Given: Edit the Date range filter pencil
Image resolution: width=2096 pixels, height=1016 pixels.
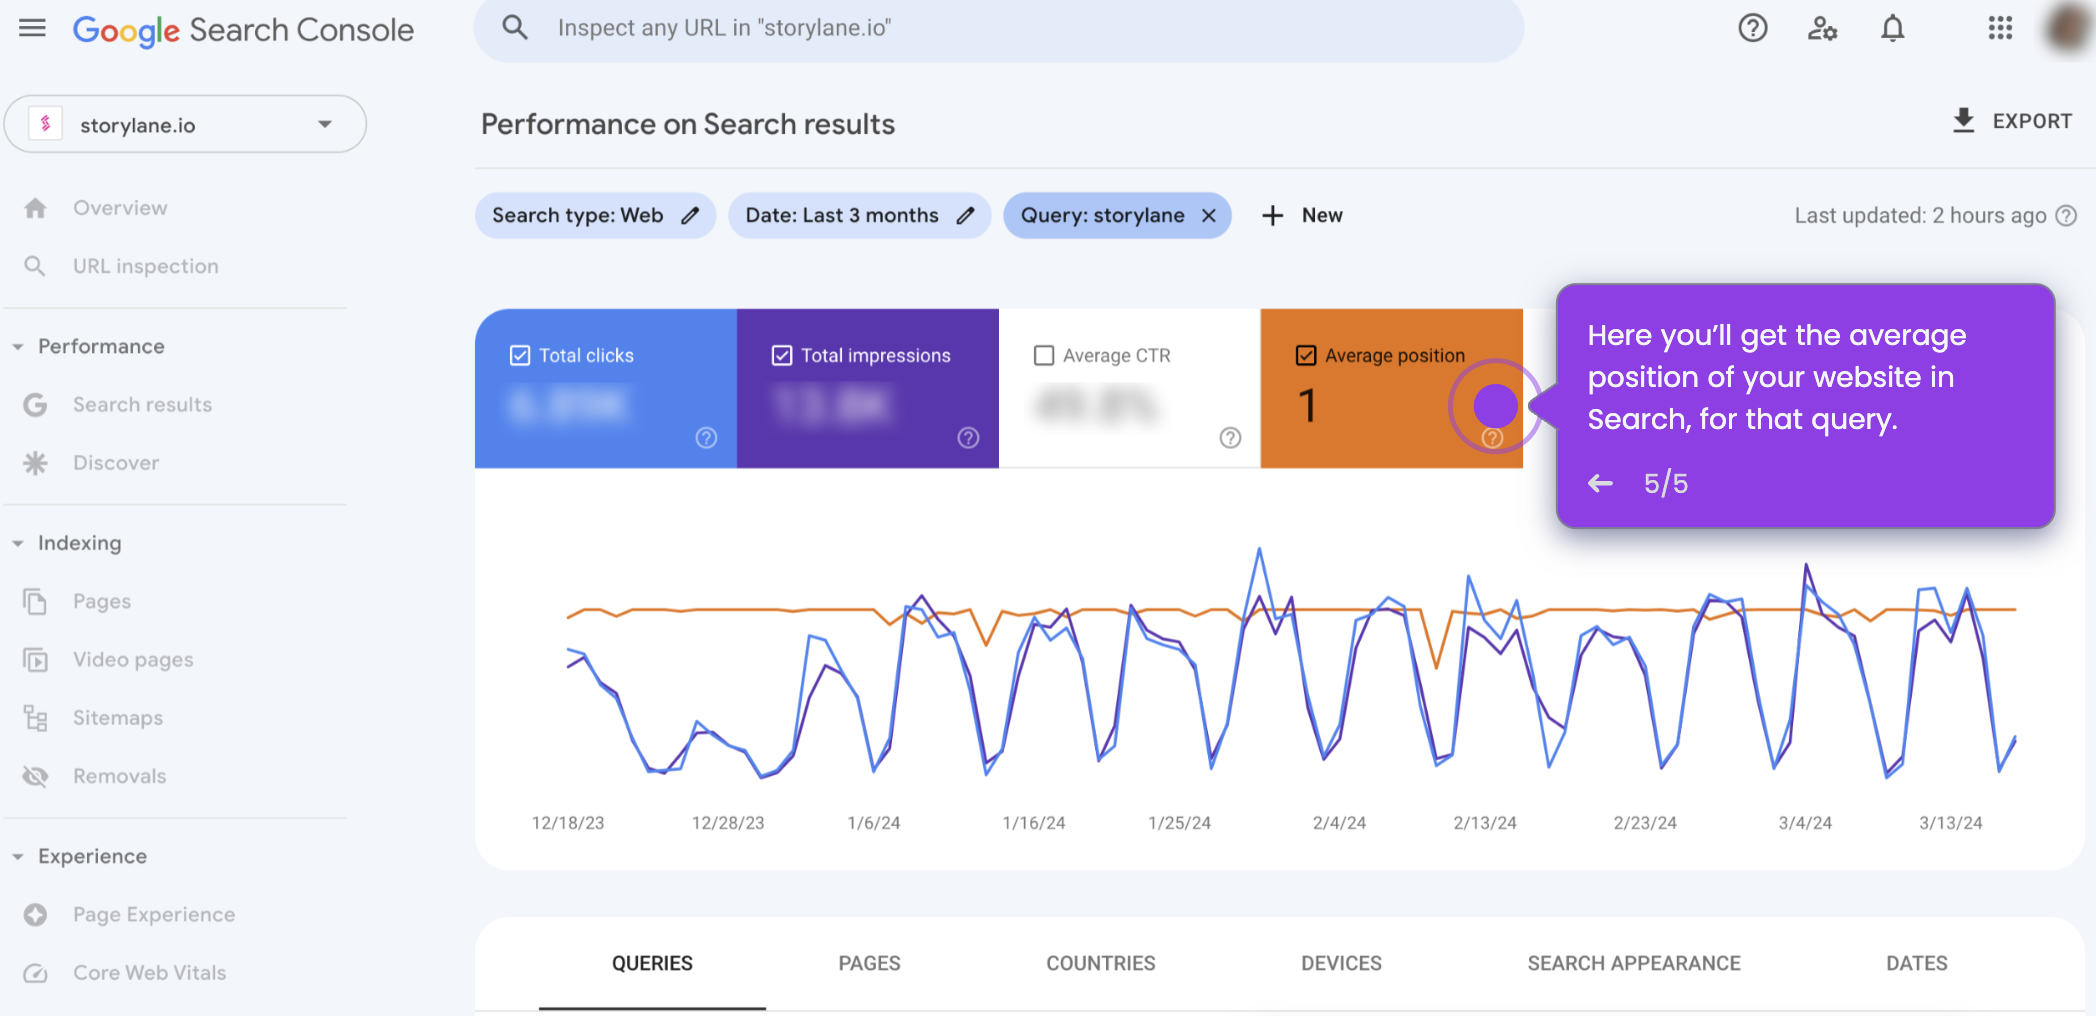Looking at the screenshot, I should 965,215.
